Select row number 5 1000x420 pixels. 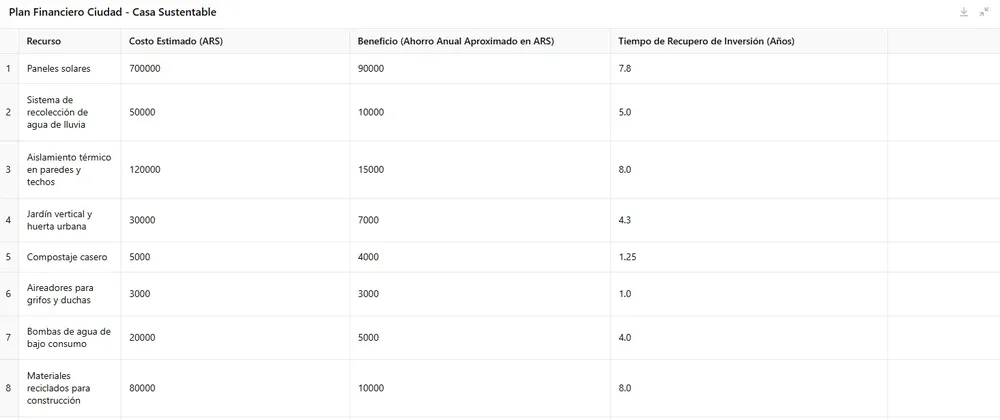[8, 257]
